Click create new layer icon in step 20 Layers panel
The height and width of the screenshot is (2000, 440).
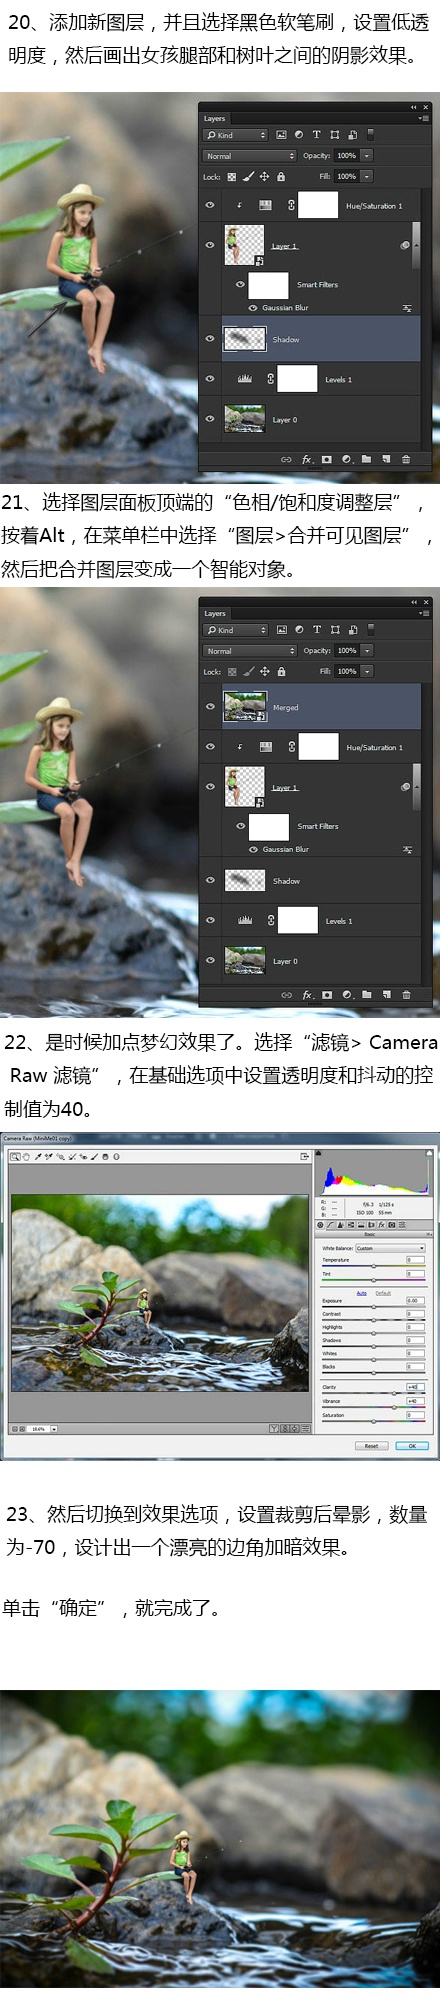point(386,460)
